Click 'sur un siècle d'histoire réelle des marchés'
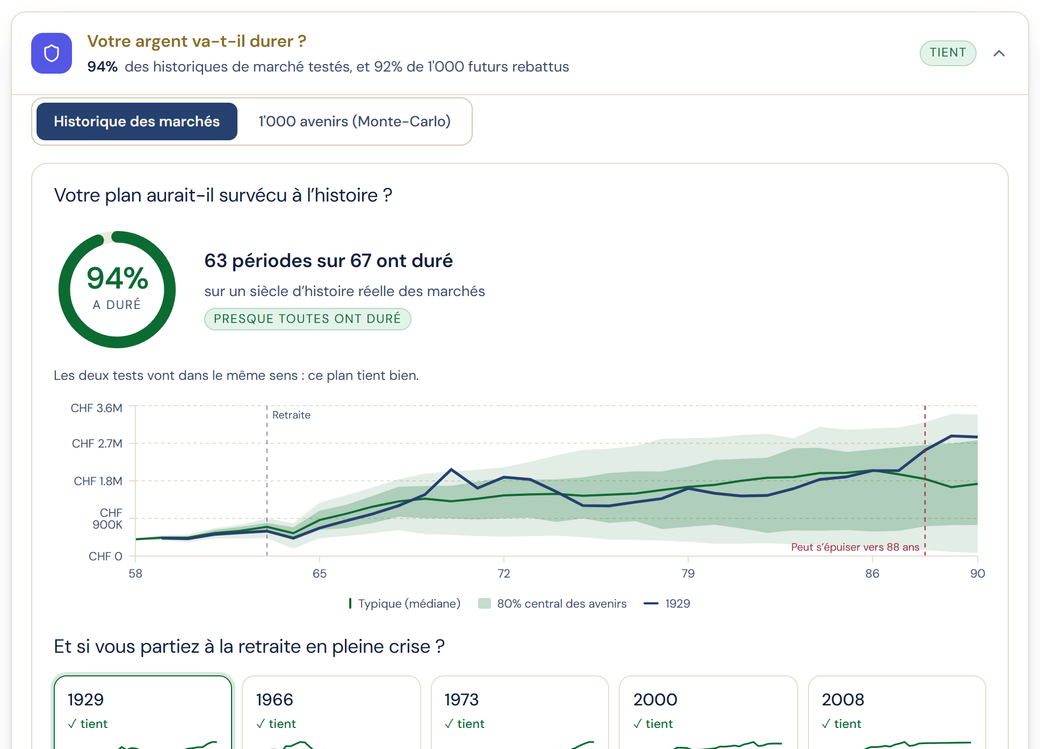This screenshot has width=1040, height=749. point(344,291)
